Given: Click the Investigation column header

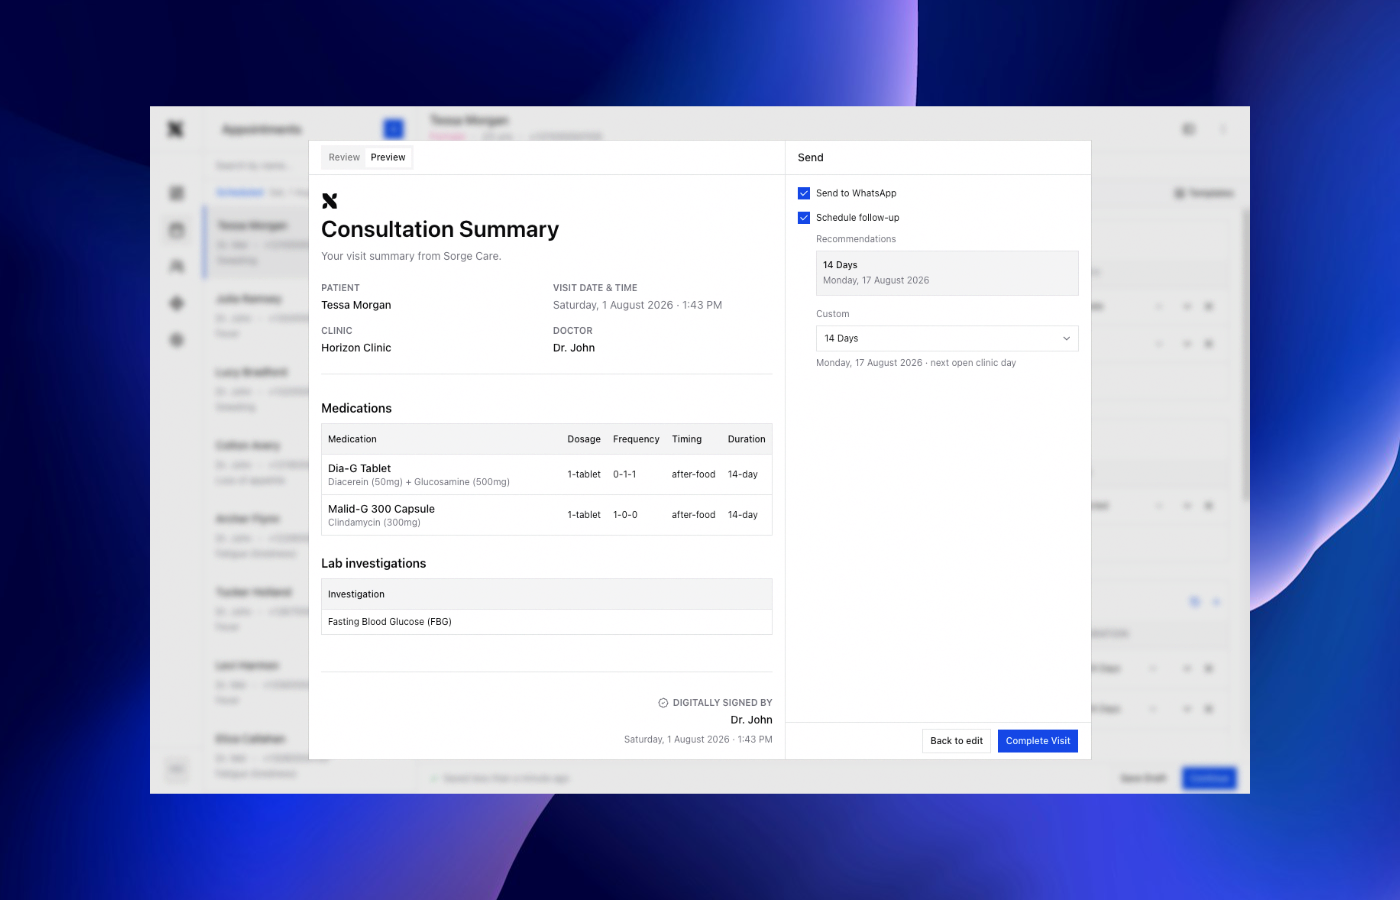Looking at the screenshot, I should (x=356, y=594).
